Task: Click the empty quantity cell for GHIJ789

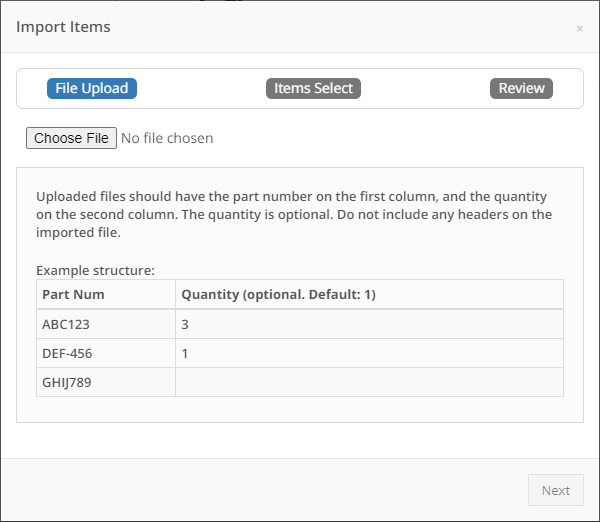Action: coord(369,382)
